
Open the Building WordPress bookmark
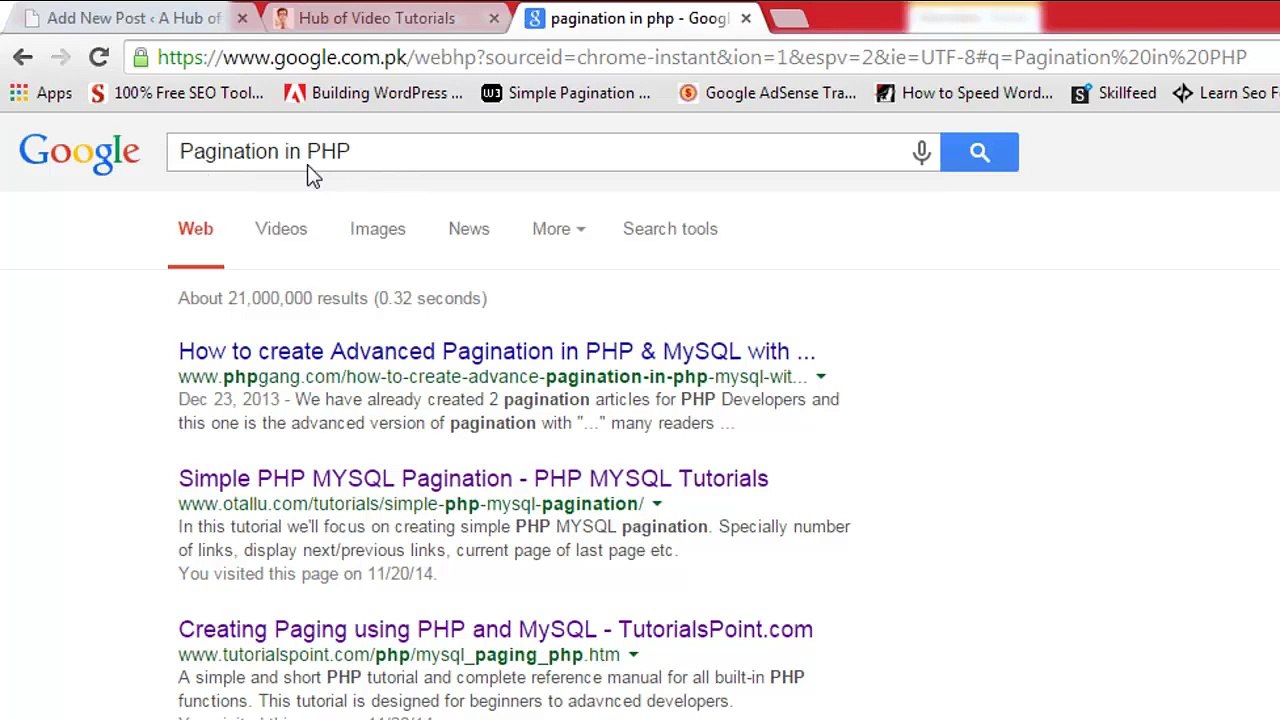(374, 93)
